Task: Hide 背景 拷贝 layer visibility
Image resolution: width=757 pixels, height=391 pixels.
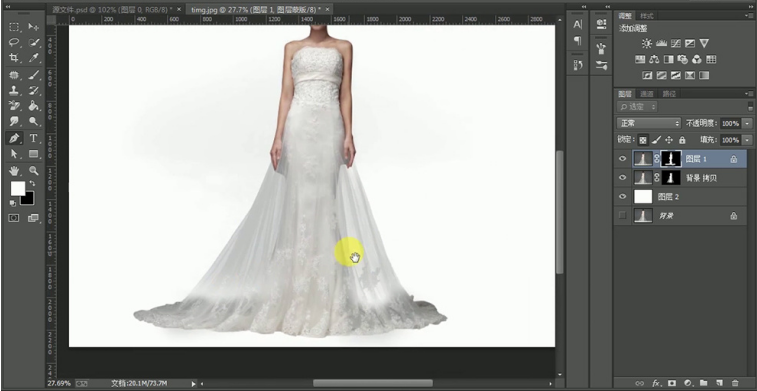Action: coord(623,178)
